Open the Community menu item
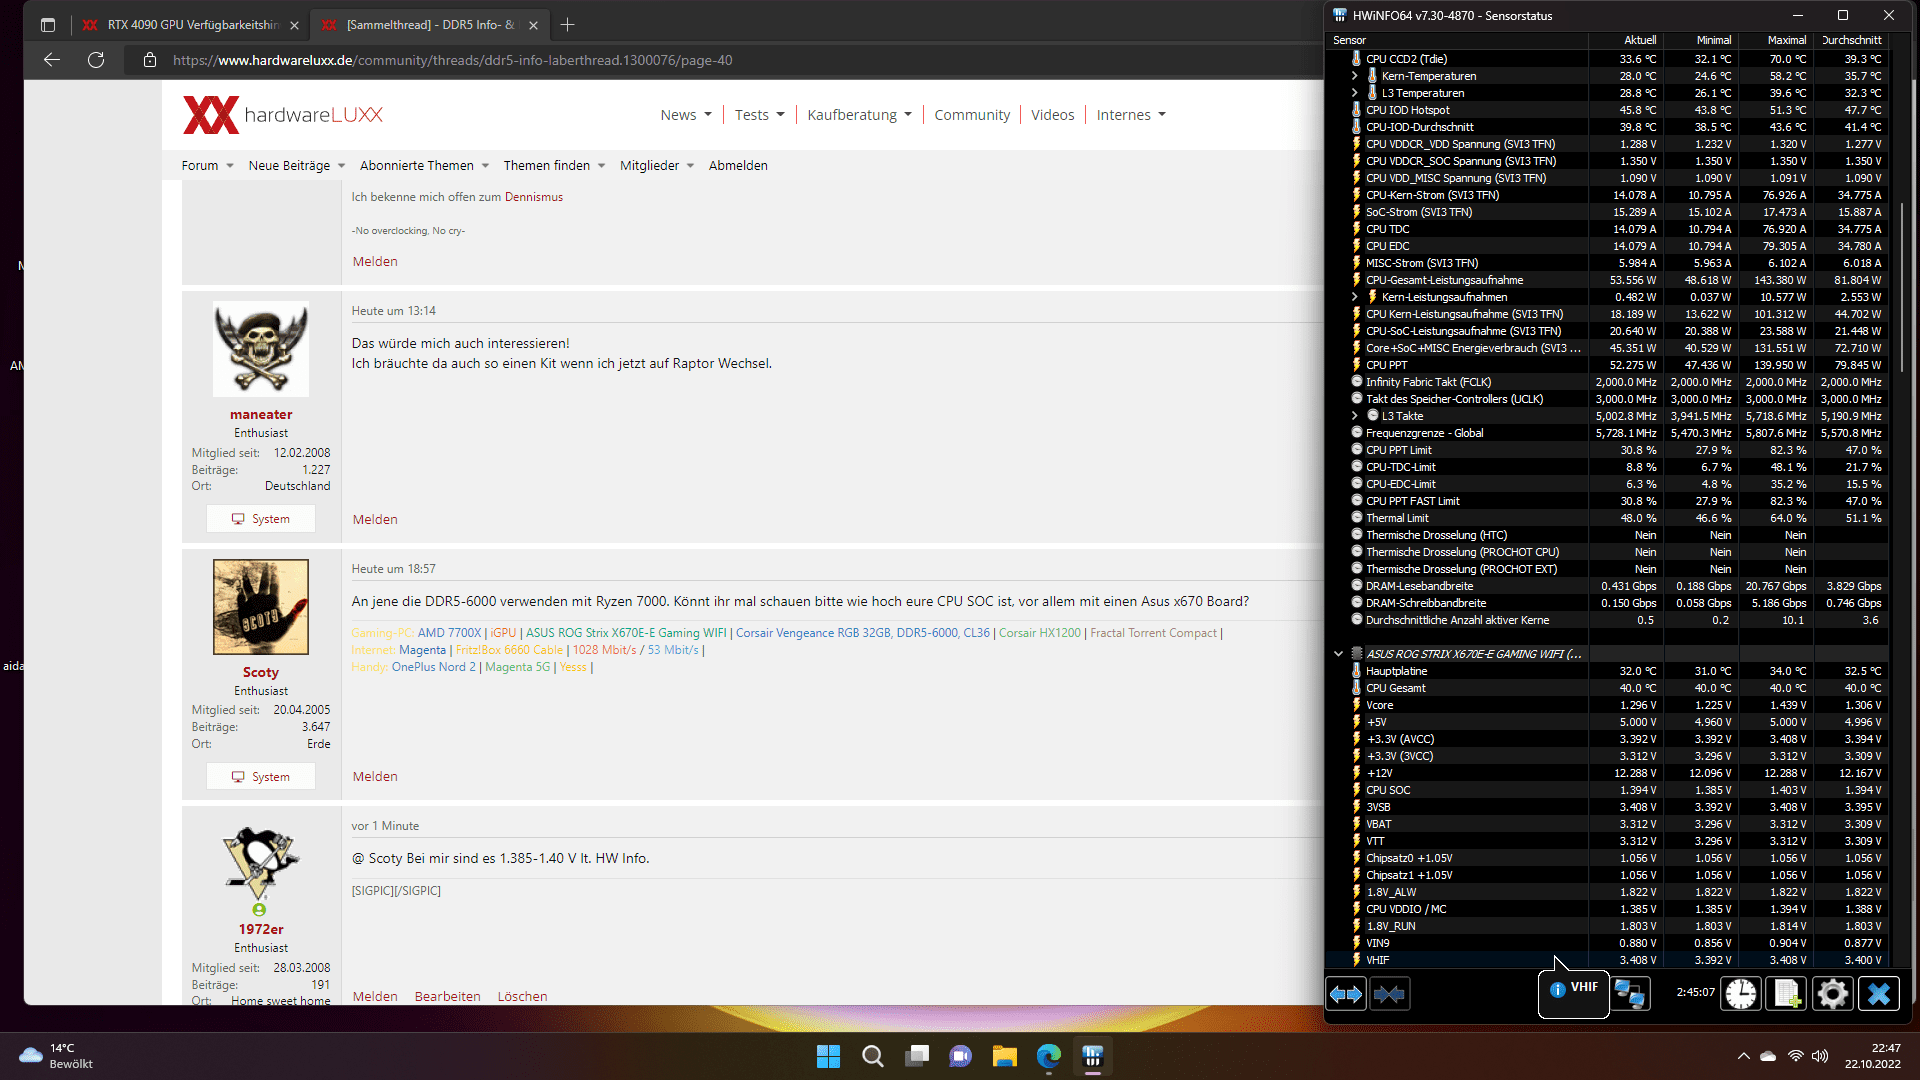Image resolution: width=1920 pixels, height=1080 pixels. [972, 115]
